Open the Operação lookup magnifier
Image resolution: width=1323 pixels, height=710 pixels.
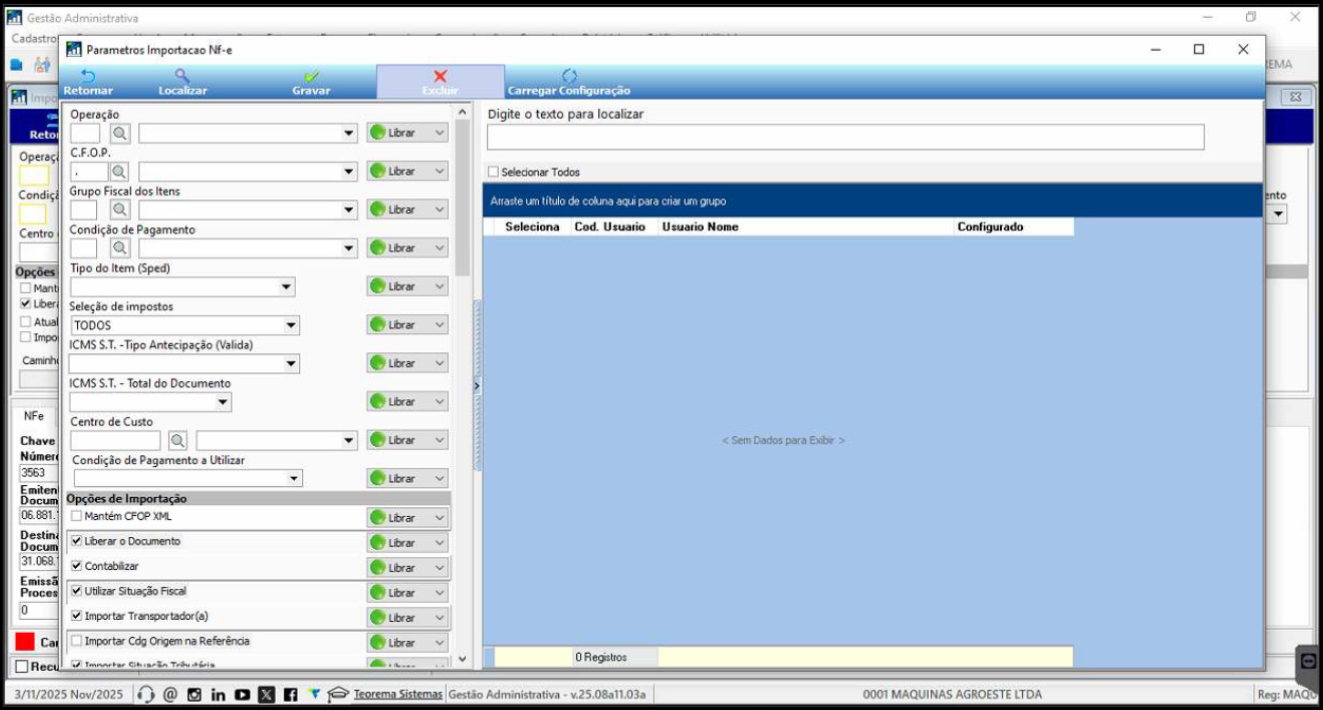click(x=119, y=133)
